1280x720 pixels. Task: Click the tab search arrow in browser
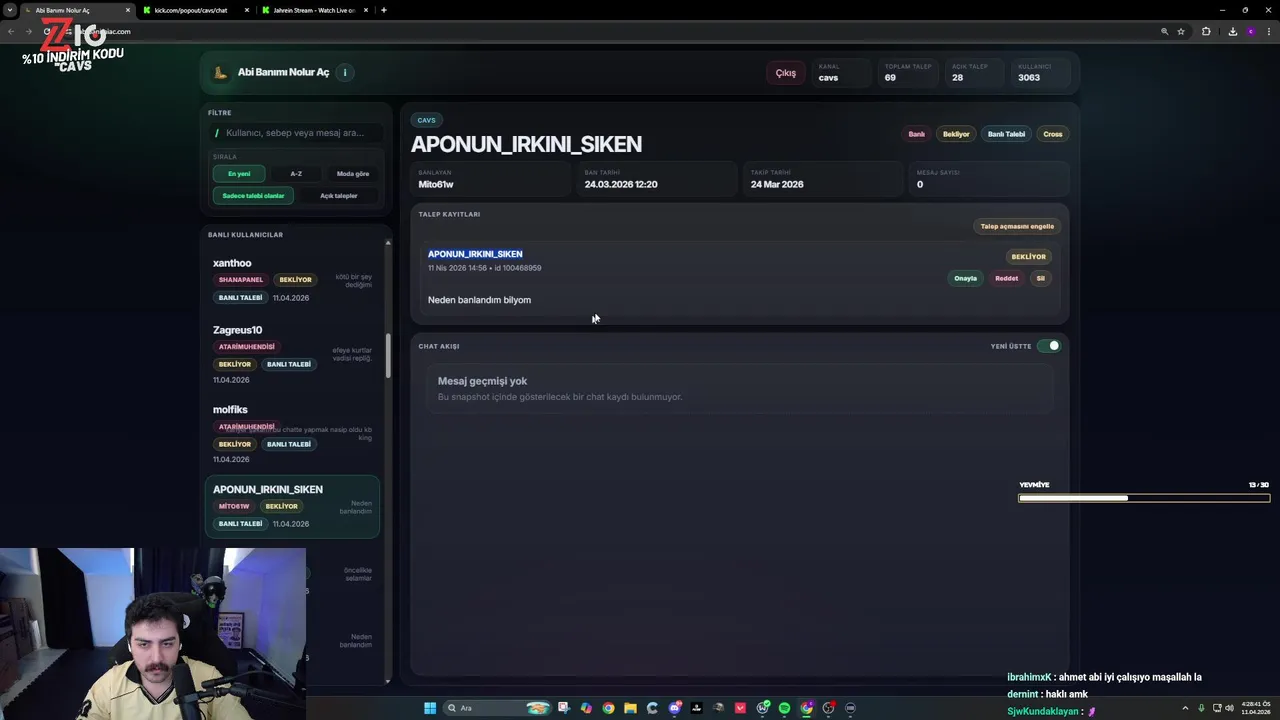[x=10, y=10]
